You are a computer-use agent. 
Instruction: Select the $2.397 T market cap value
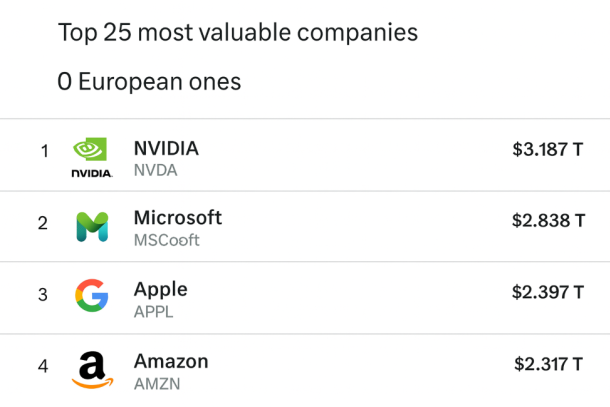coord(548,292)
